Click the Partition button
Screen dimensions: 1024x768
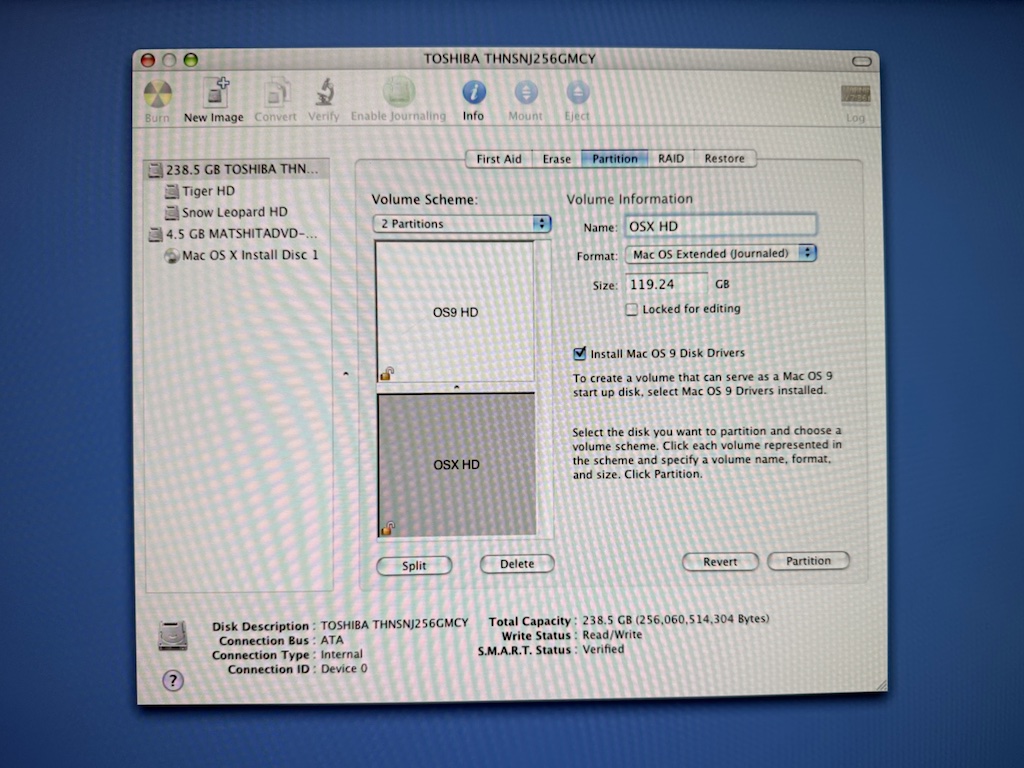(808, 560)
